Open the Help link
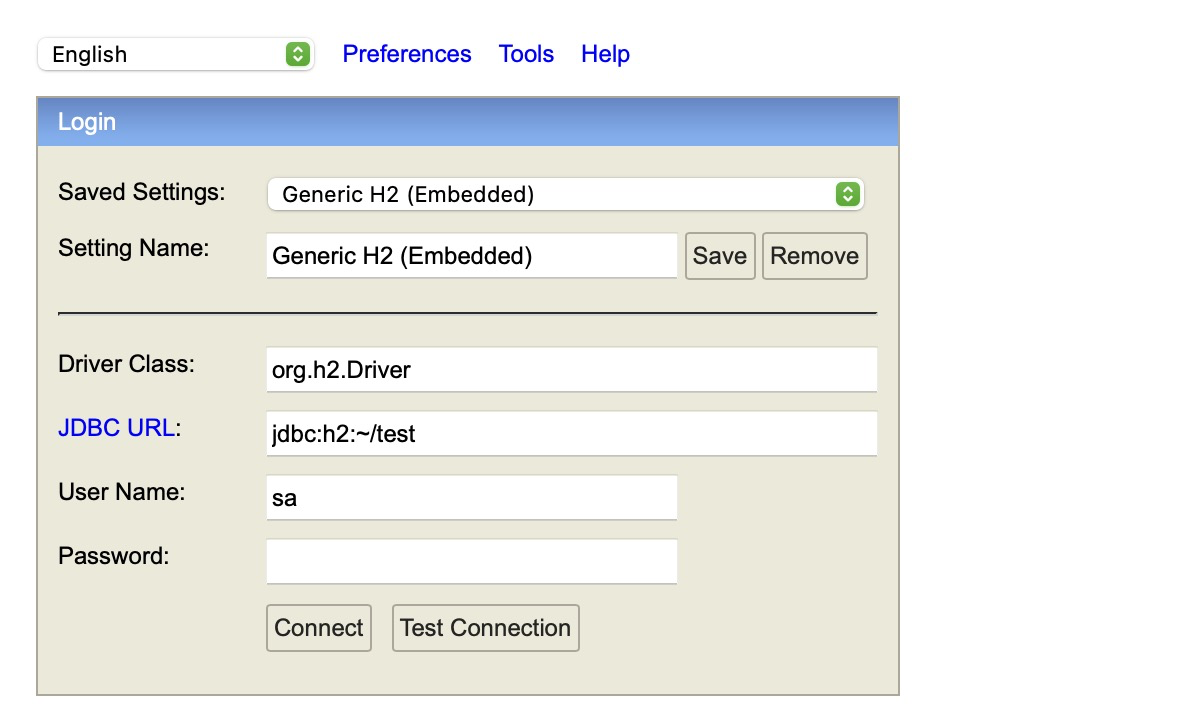The image size is (1202, 710). click(605, 54)
